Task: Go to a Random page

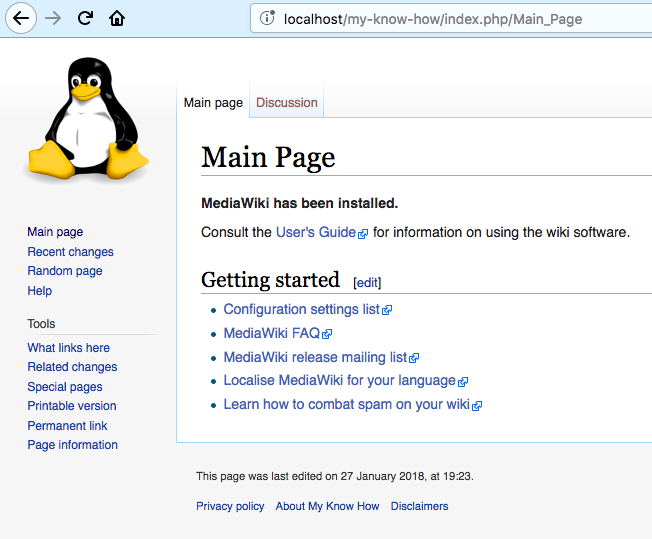Action: click(x=65, y=271)
